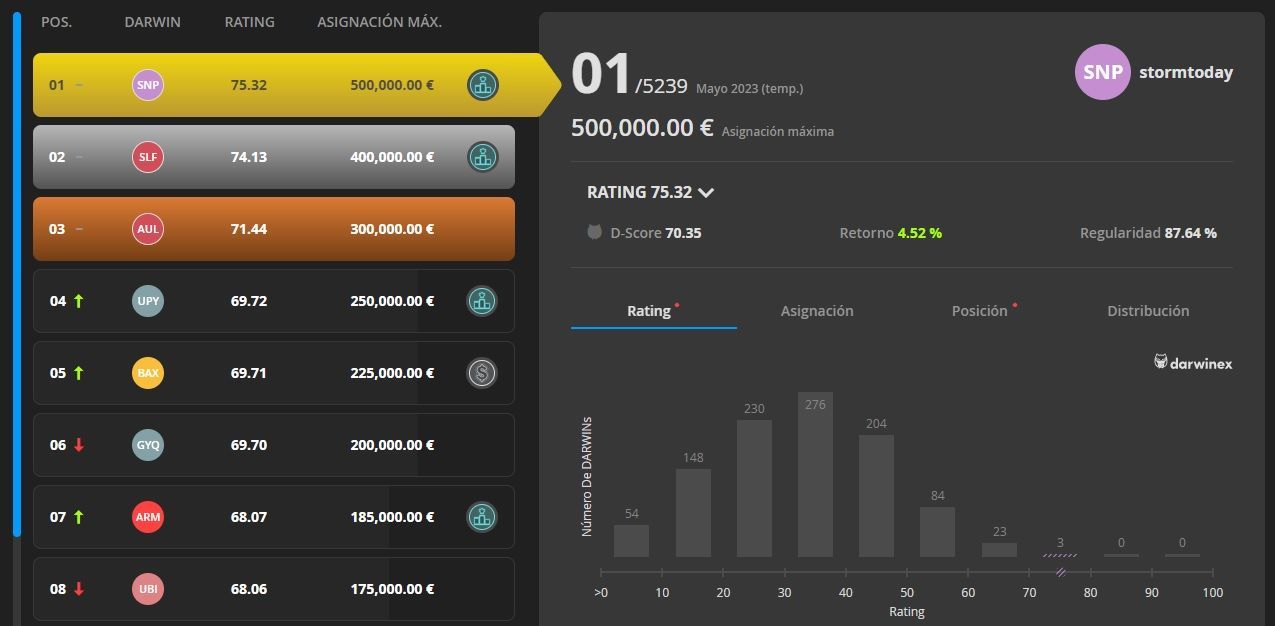Click podium badge icon in row 02

483,157
